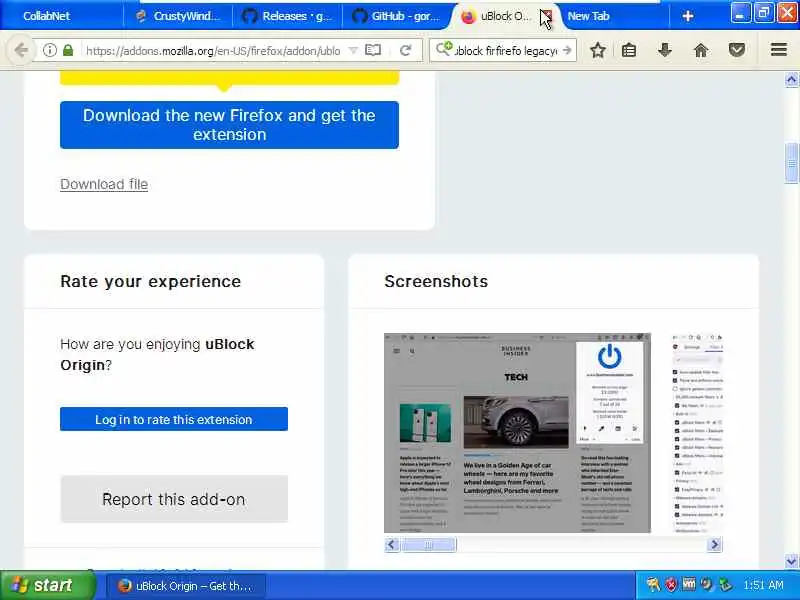Click screenshots carousel right arrow

click(x=715, y=545)
